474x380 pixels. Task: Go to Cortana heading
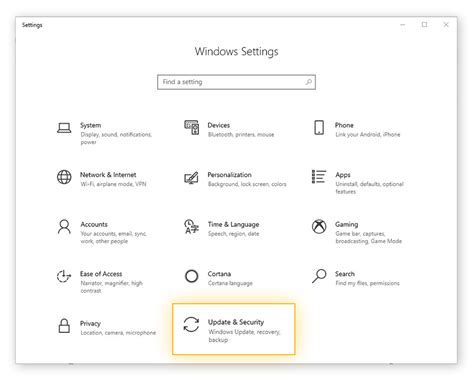pyautogui.click(x=219, y=274)
